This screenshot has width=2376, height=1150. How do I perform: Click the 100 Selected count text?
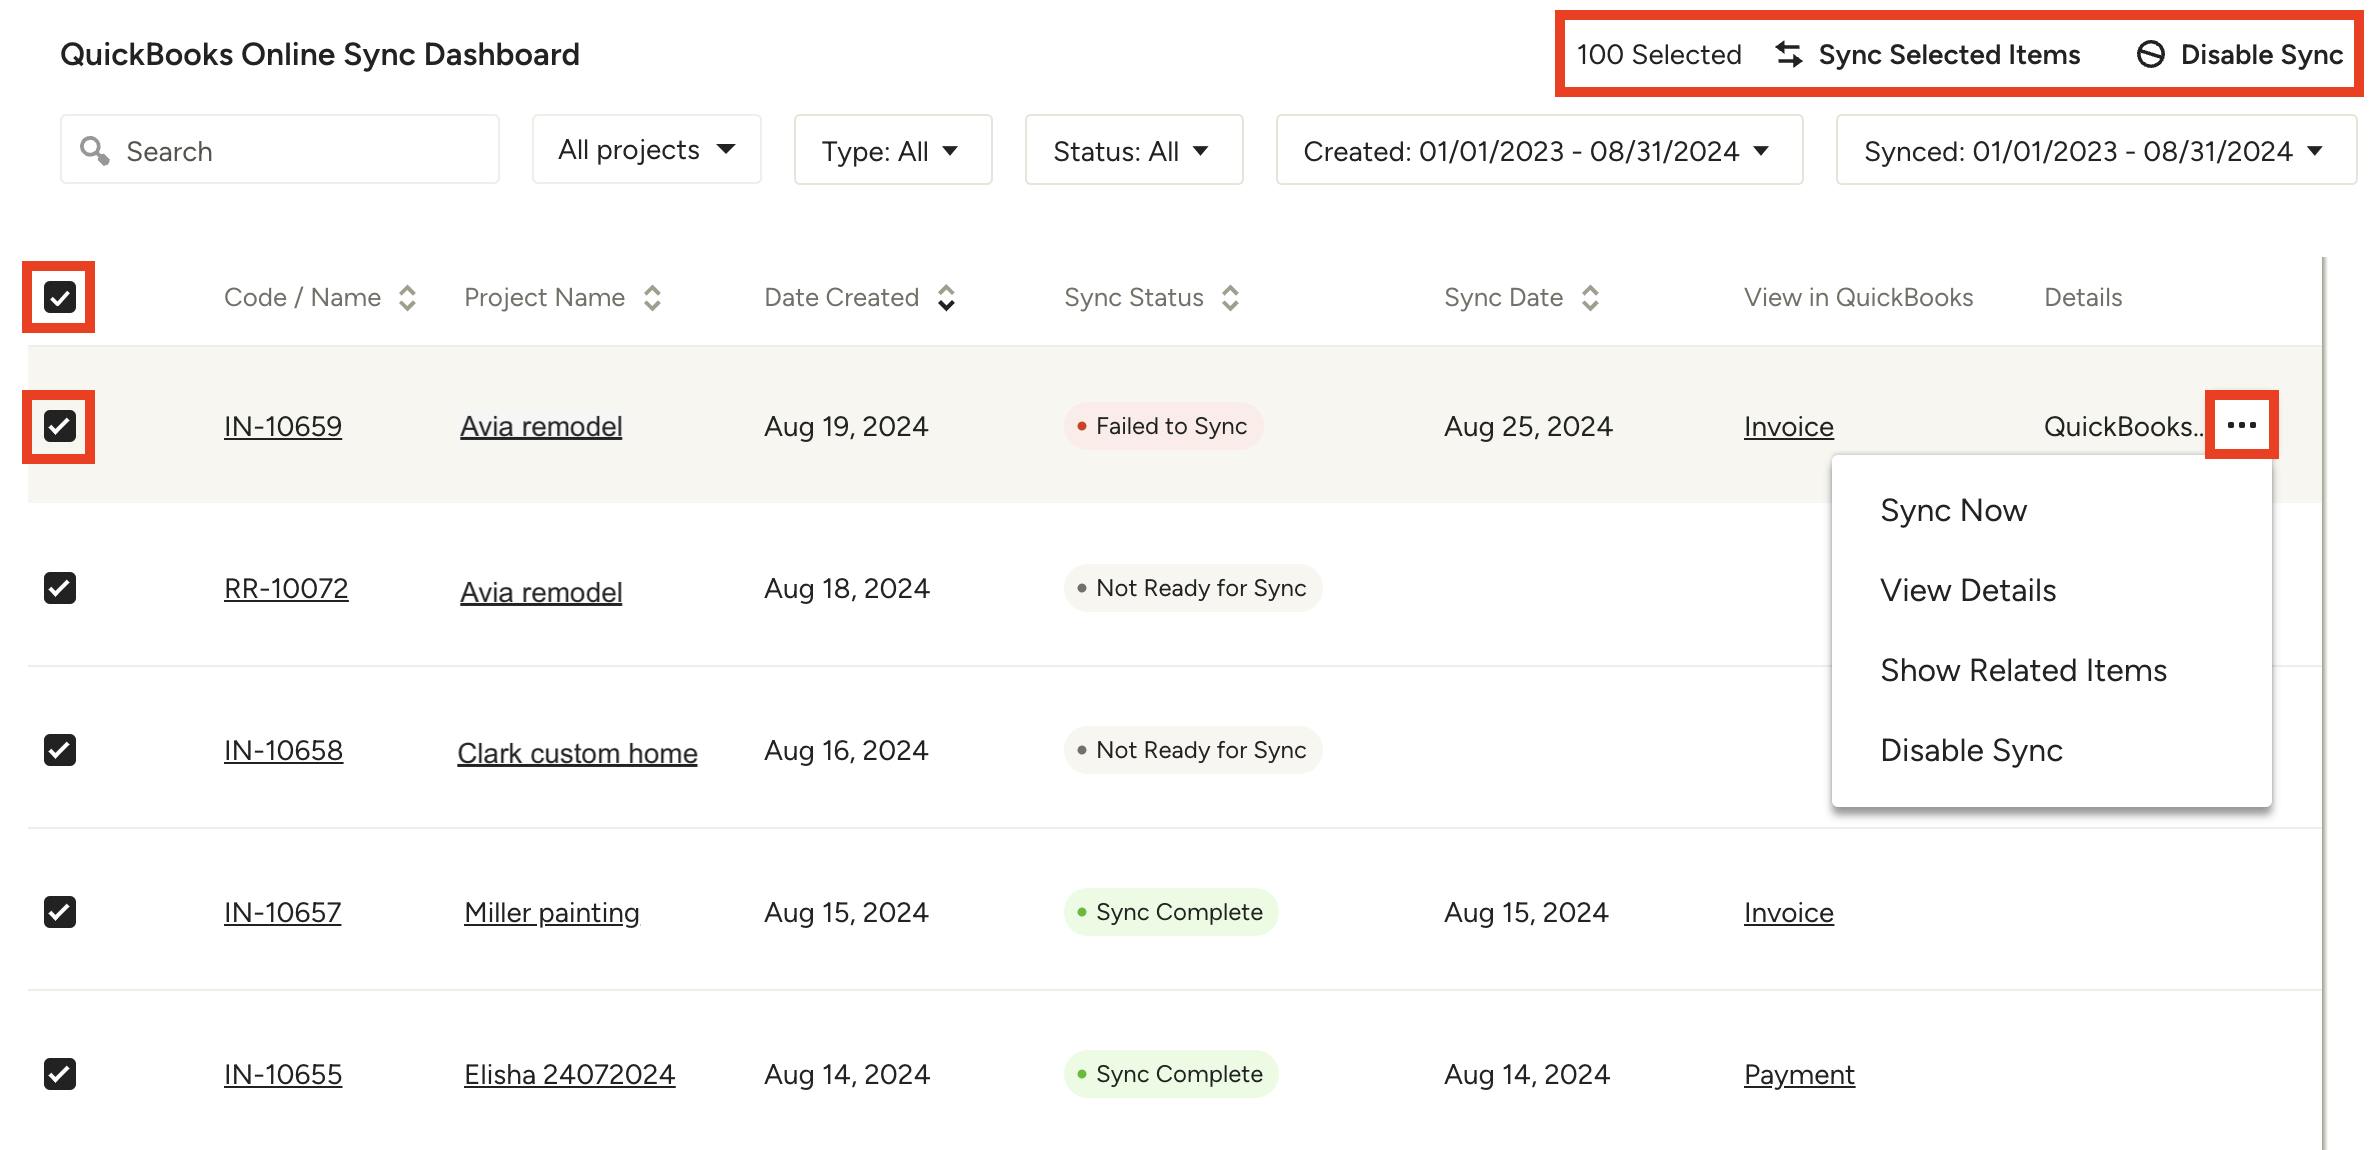click(1660, 54)
